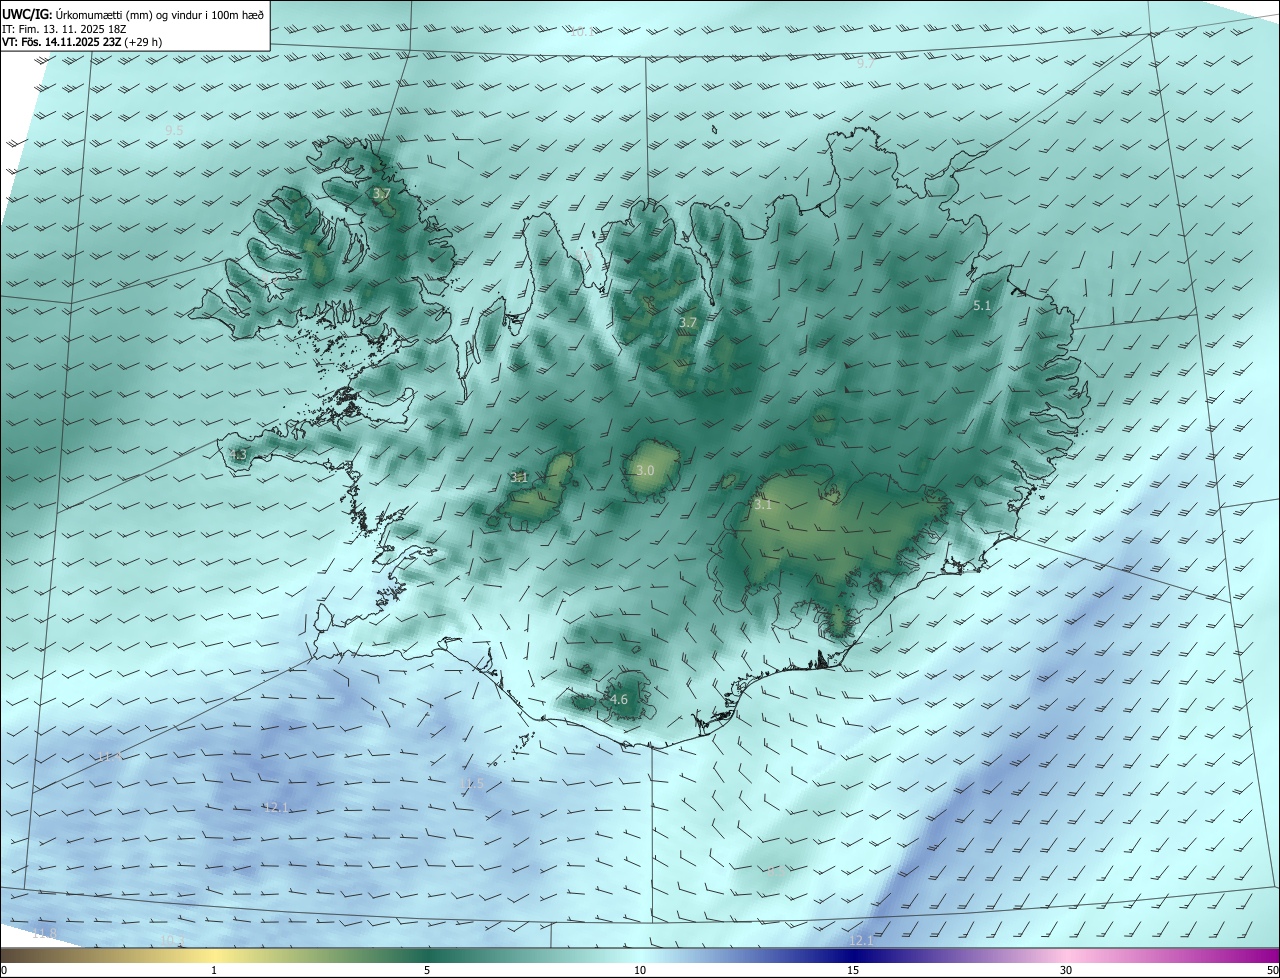Image resolution: width=1280 pixels, height=978 pixels.
Task: Click the dark green colorbar segment above 5
Action: point(427,955)
